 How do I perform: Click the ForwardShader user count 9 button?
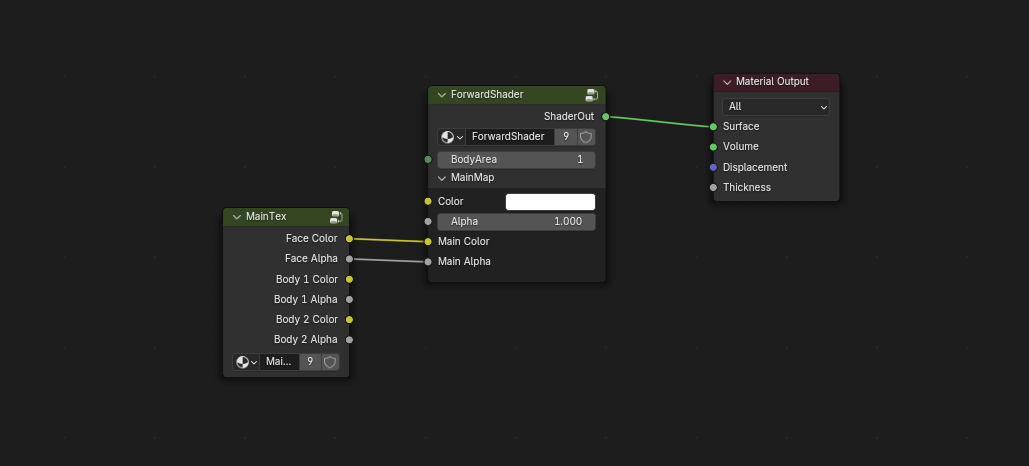pyautogui.click(x=566, y=137)
